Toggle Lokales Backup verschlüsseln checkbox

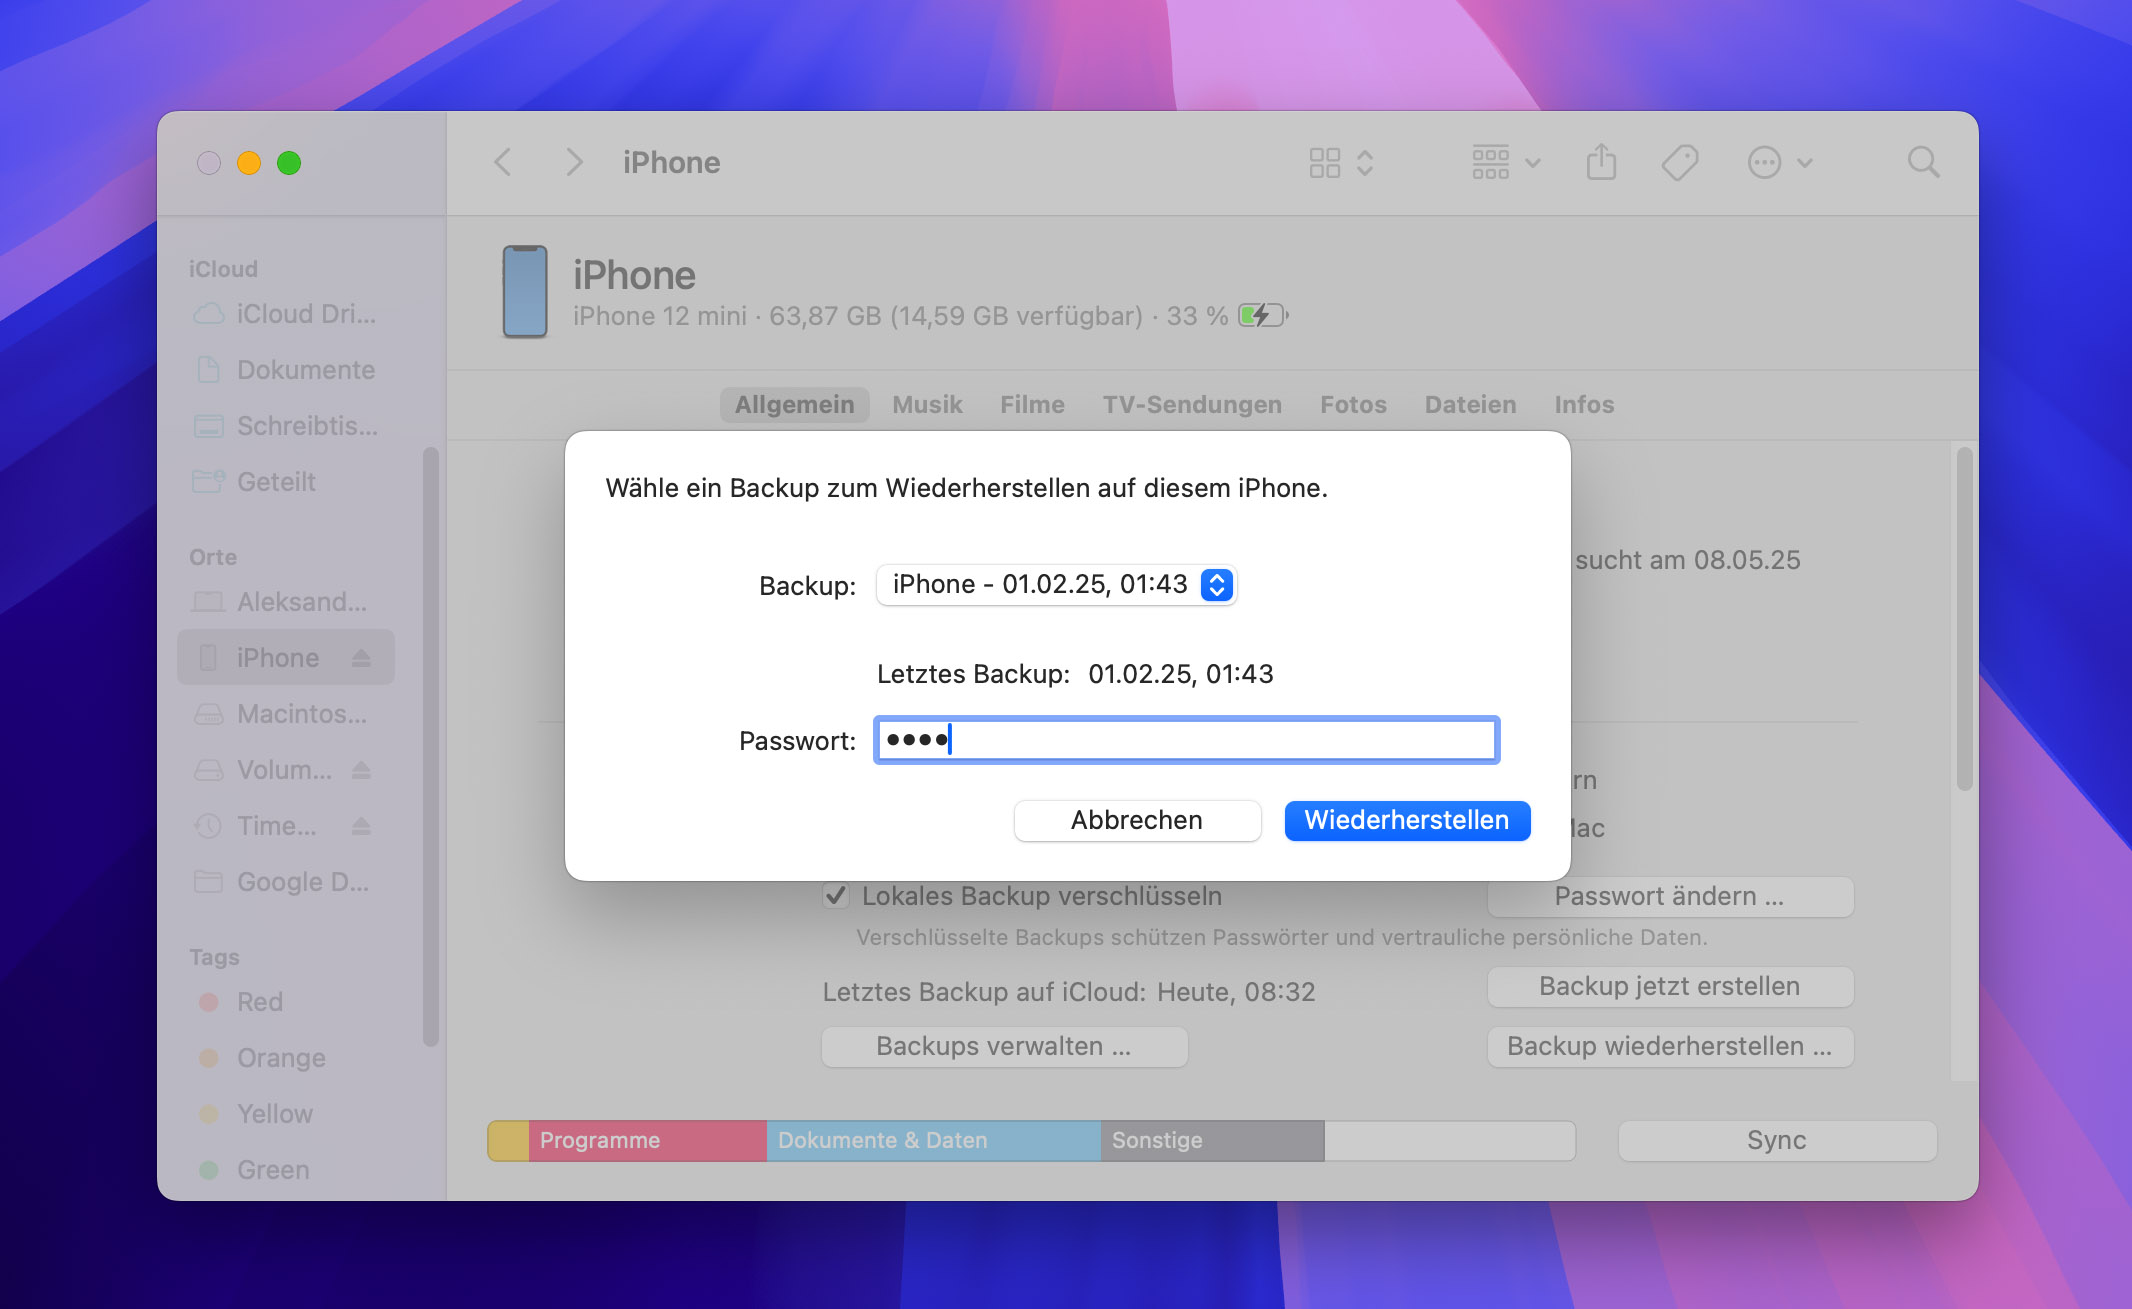(x=836, y=895)
